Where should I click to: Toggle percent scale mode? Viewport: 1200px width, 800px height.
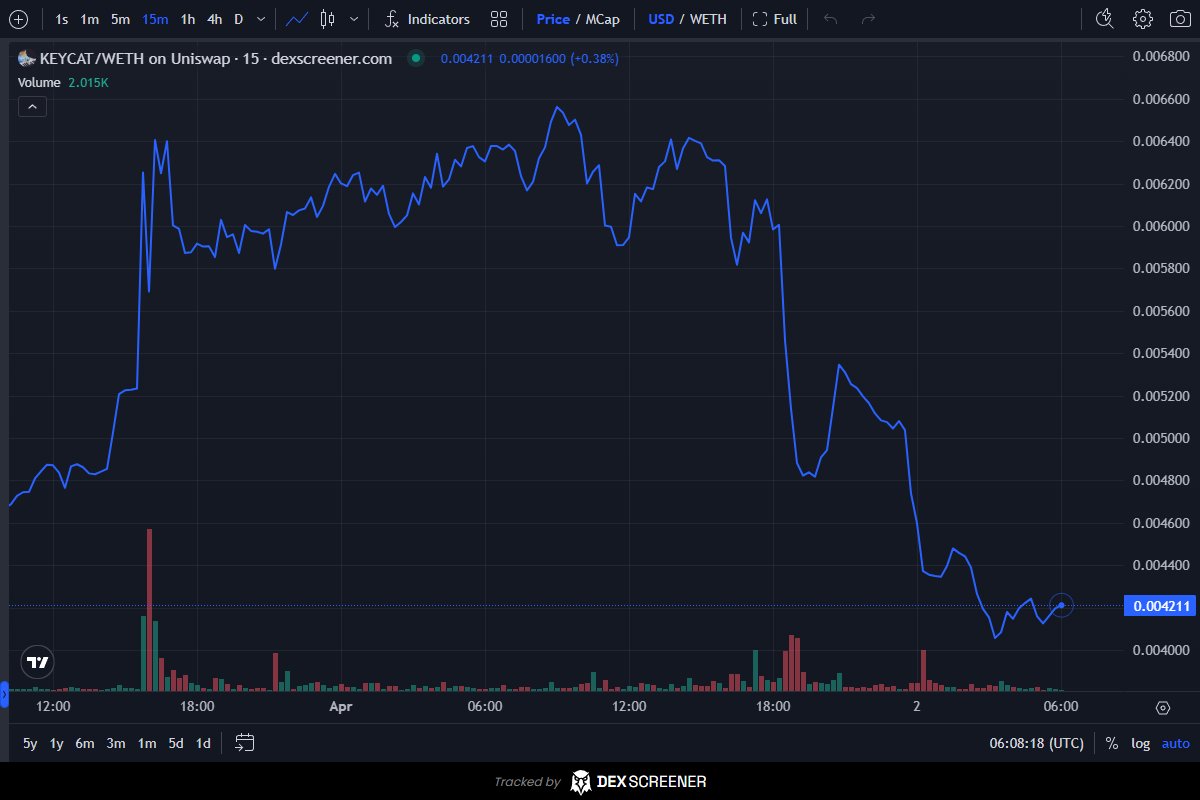(1111, 743)
